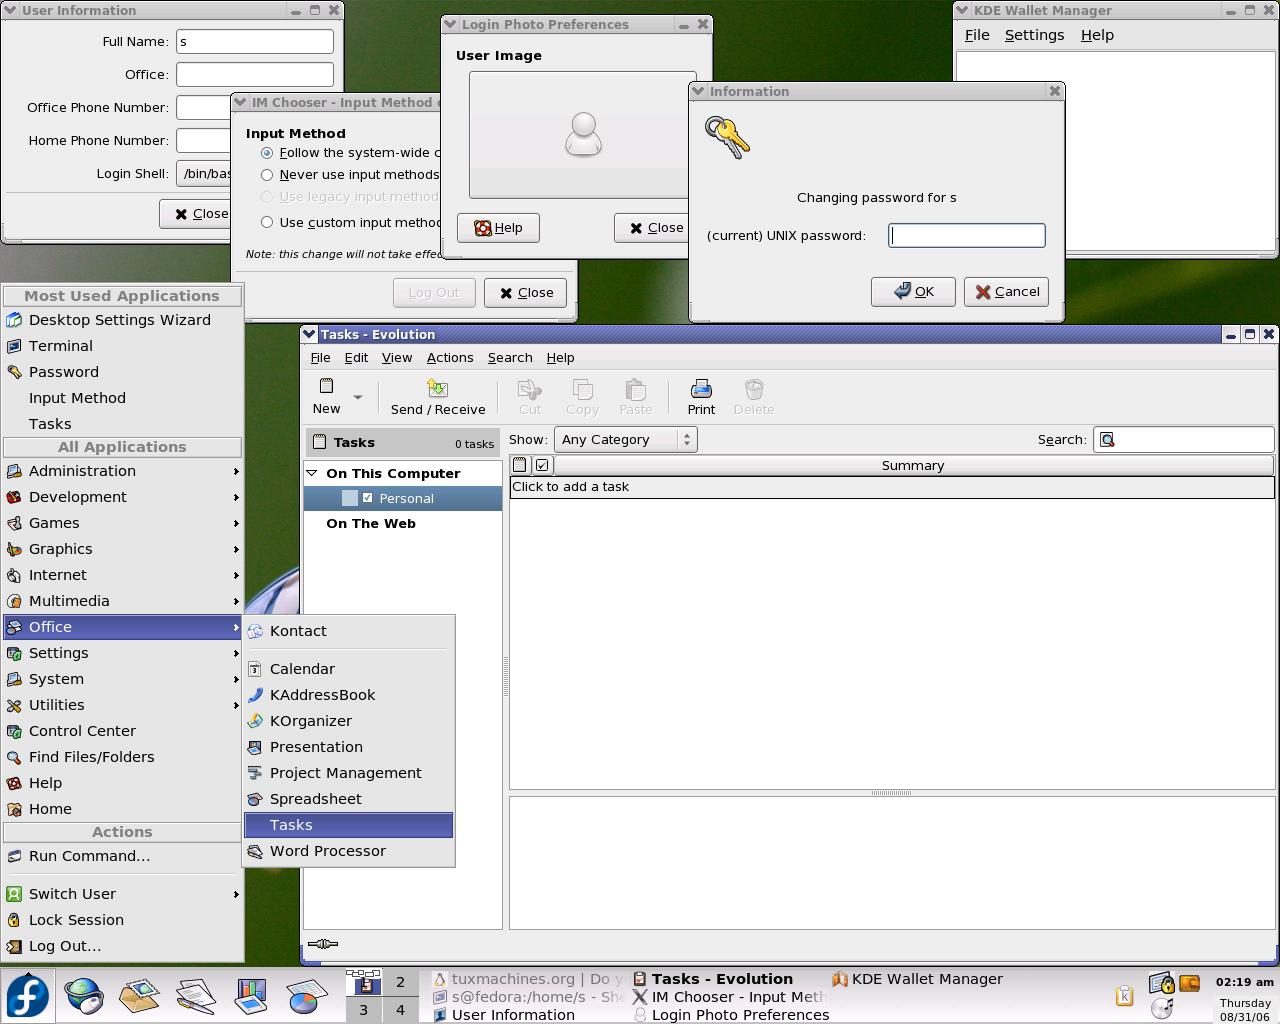Select 'Never use input methods' radio option
This screenshot has height=1024, width=1280.
(x=267, y=175)
